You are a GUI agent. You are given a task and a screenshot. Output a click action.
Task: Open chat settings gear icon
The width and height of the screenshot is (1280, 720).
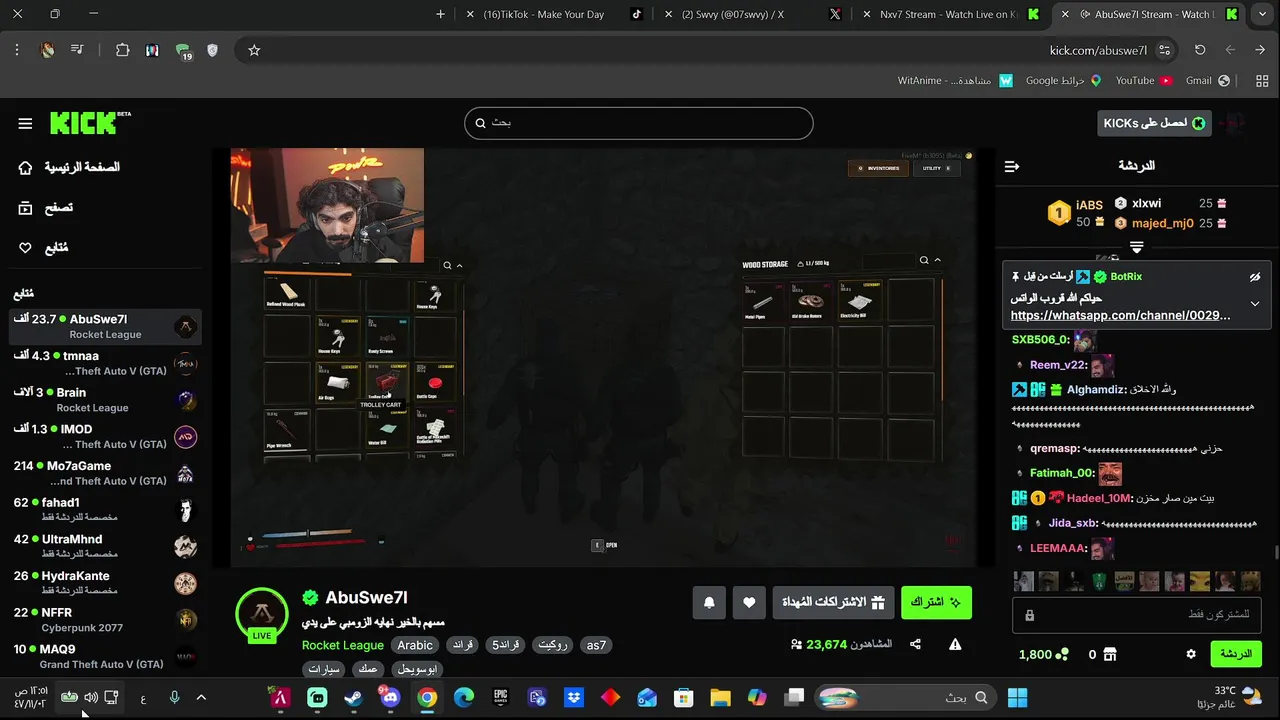pos(1190,654)
